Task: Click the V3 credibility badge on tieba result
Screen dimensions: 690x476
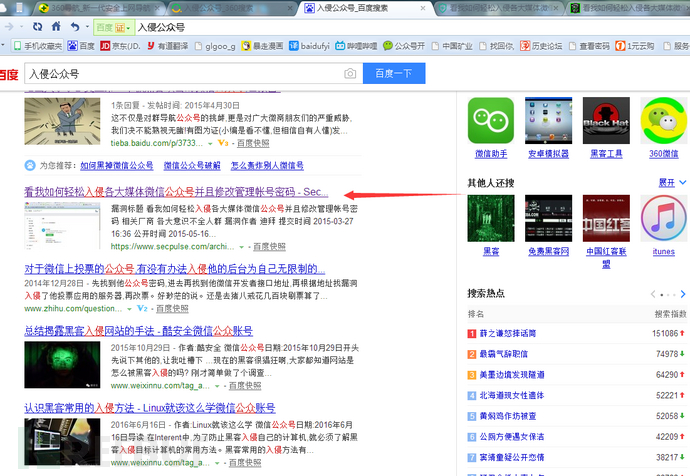Action: 223,143
